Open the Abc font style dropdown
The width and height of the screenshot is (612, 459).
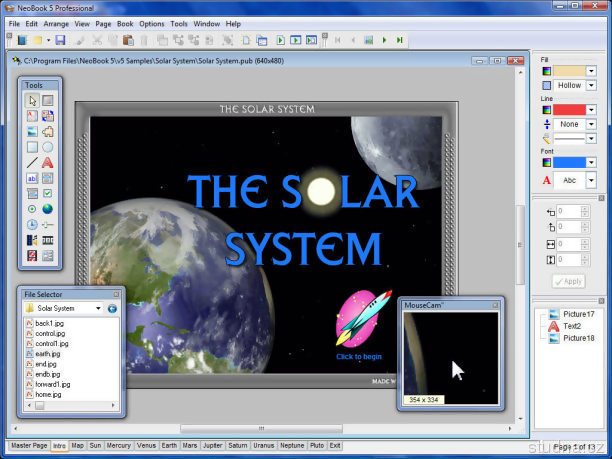coord(591,180)
